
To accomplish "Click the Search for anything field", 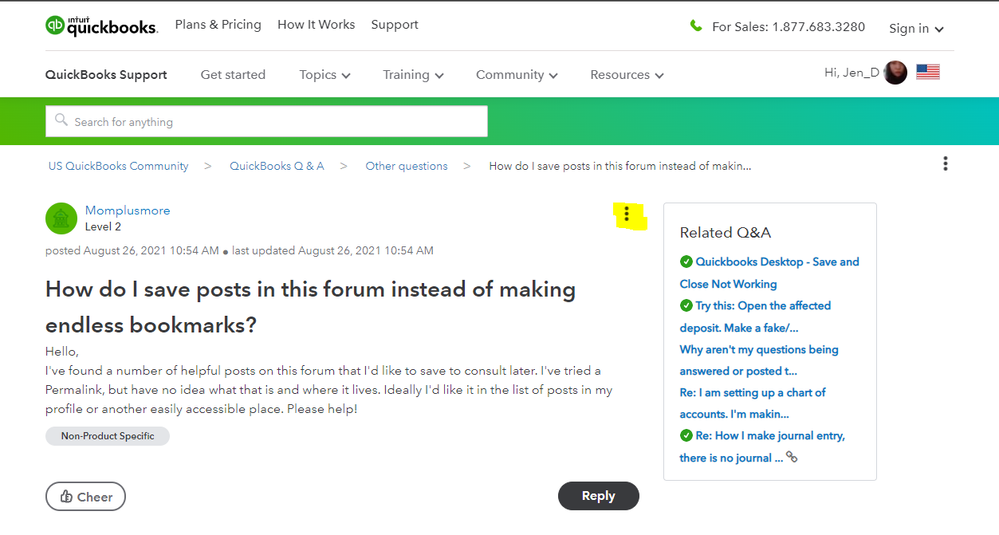I will coord(266,121).
